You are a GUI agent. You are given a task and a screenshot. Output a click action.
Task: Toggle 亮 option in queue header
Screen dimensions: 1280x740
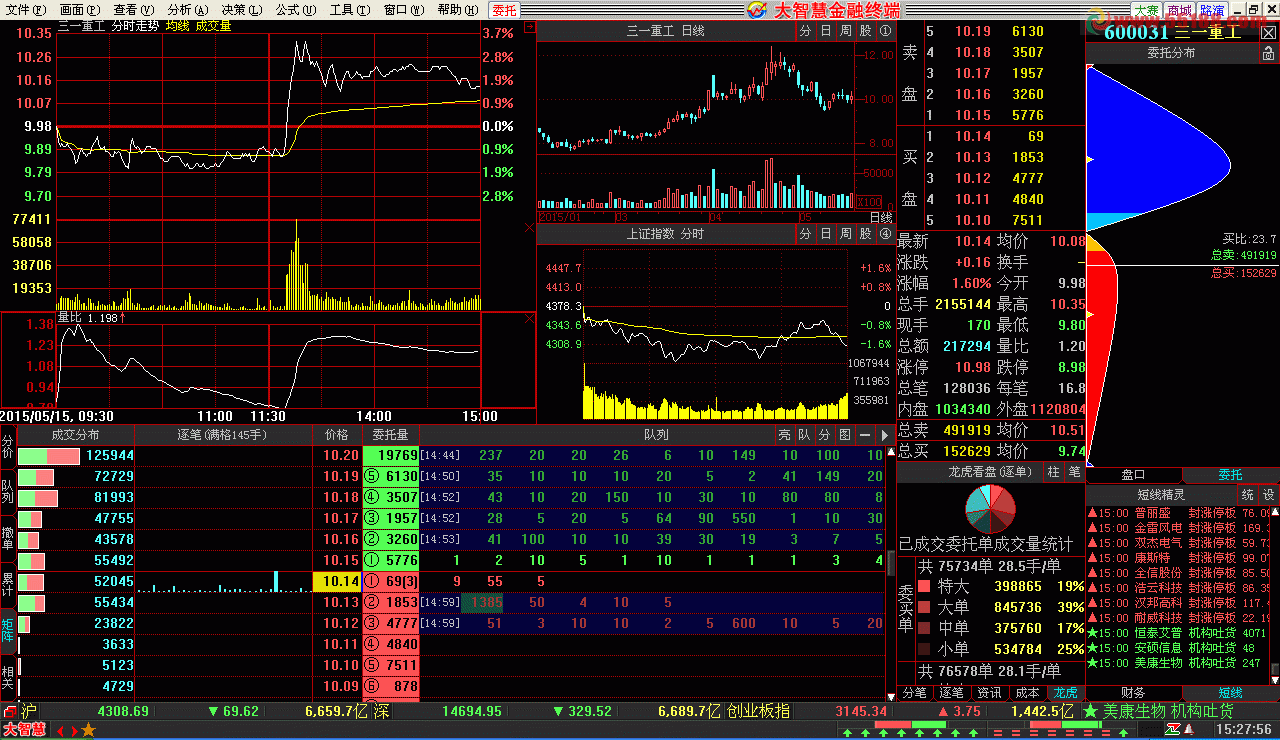point(784,435)
